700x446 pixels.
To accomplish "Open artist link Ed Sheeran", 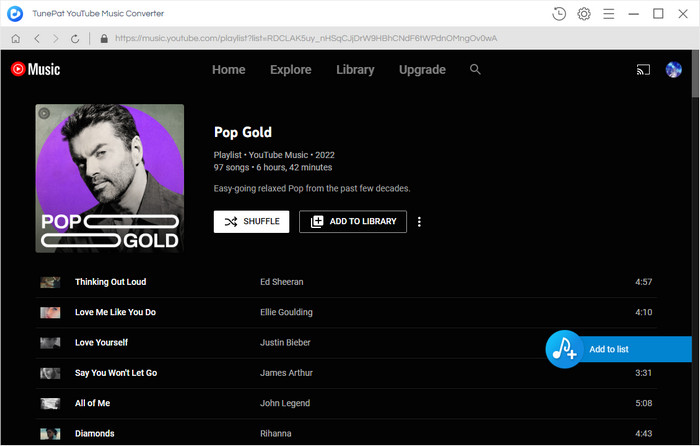I will 282,282.
